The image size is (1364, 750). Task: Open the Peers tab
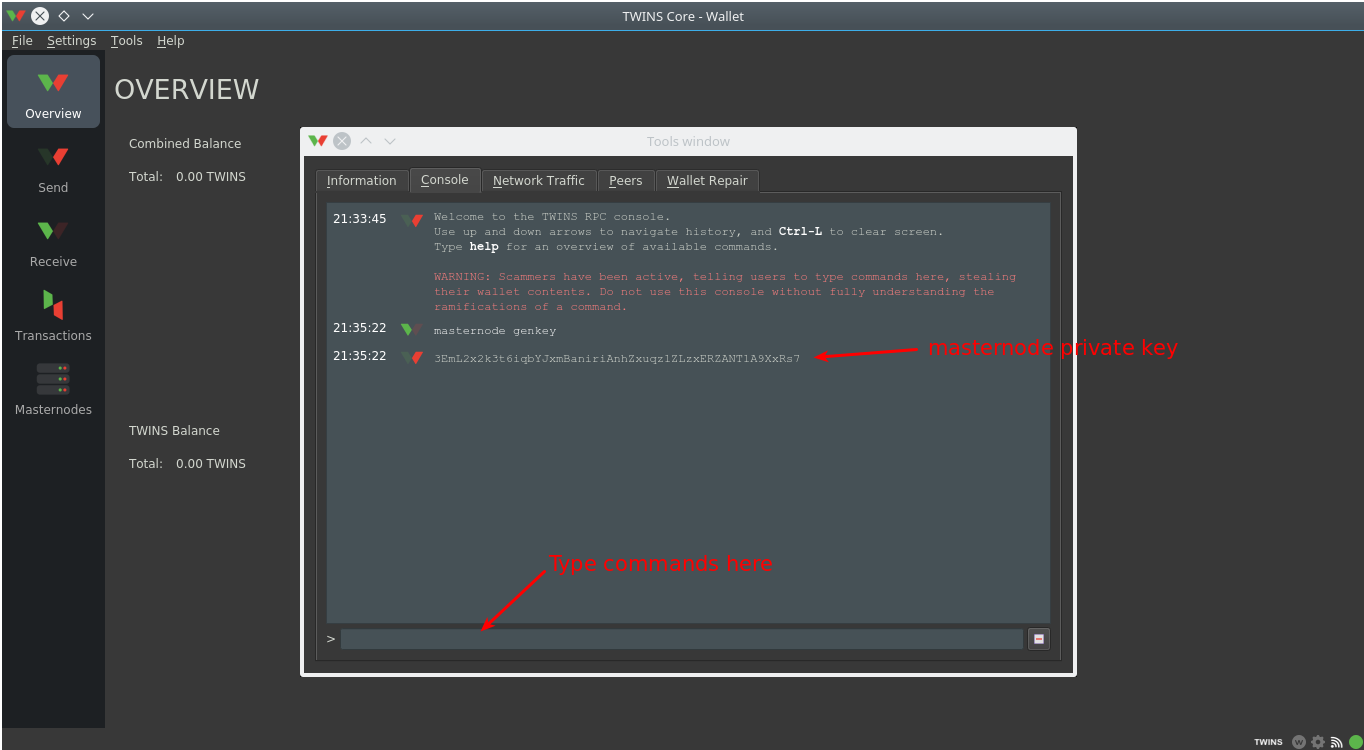[625, 181]
